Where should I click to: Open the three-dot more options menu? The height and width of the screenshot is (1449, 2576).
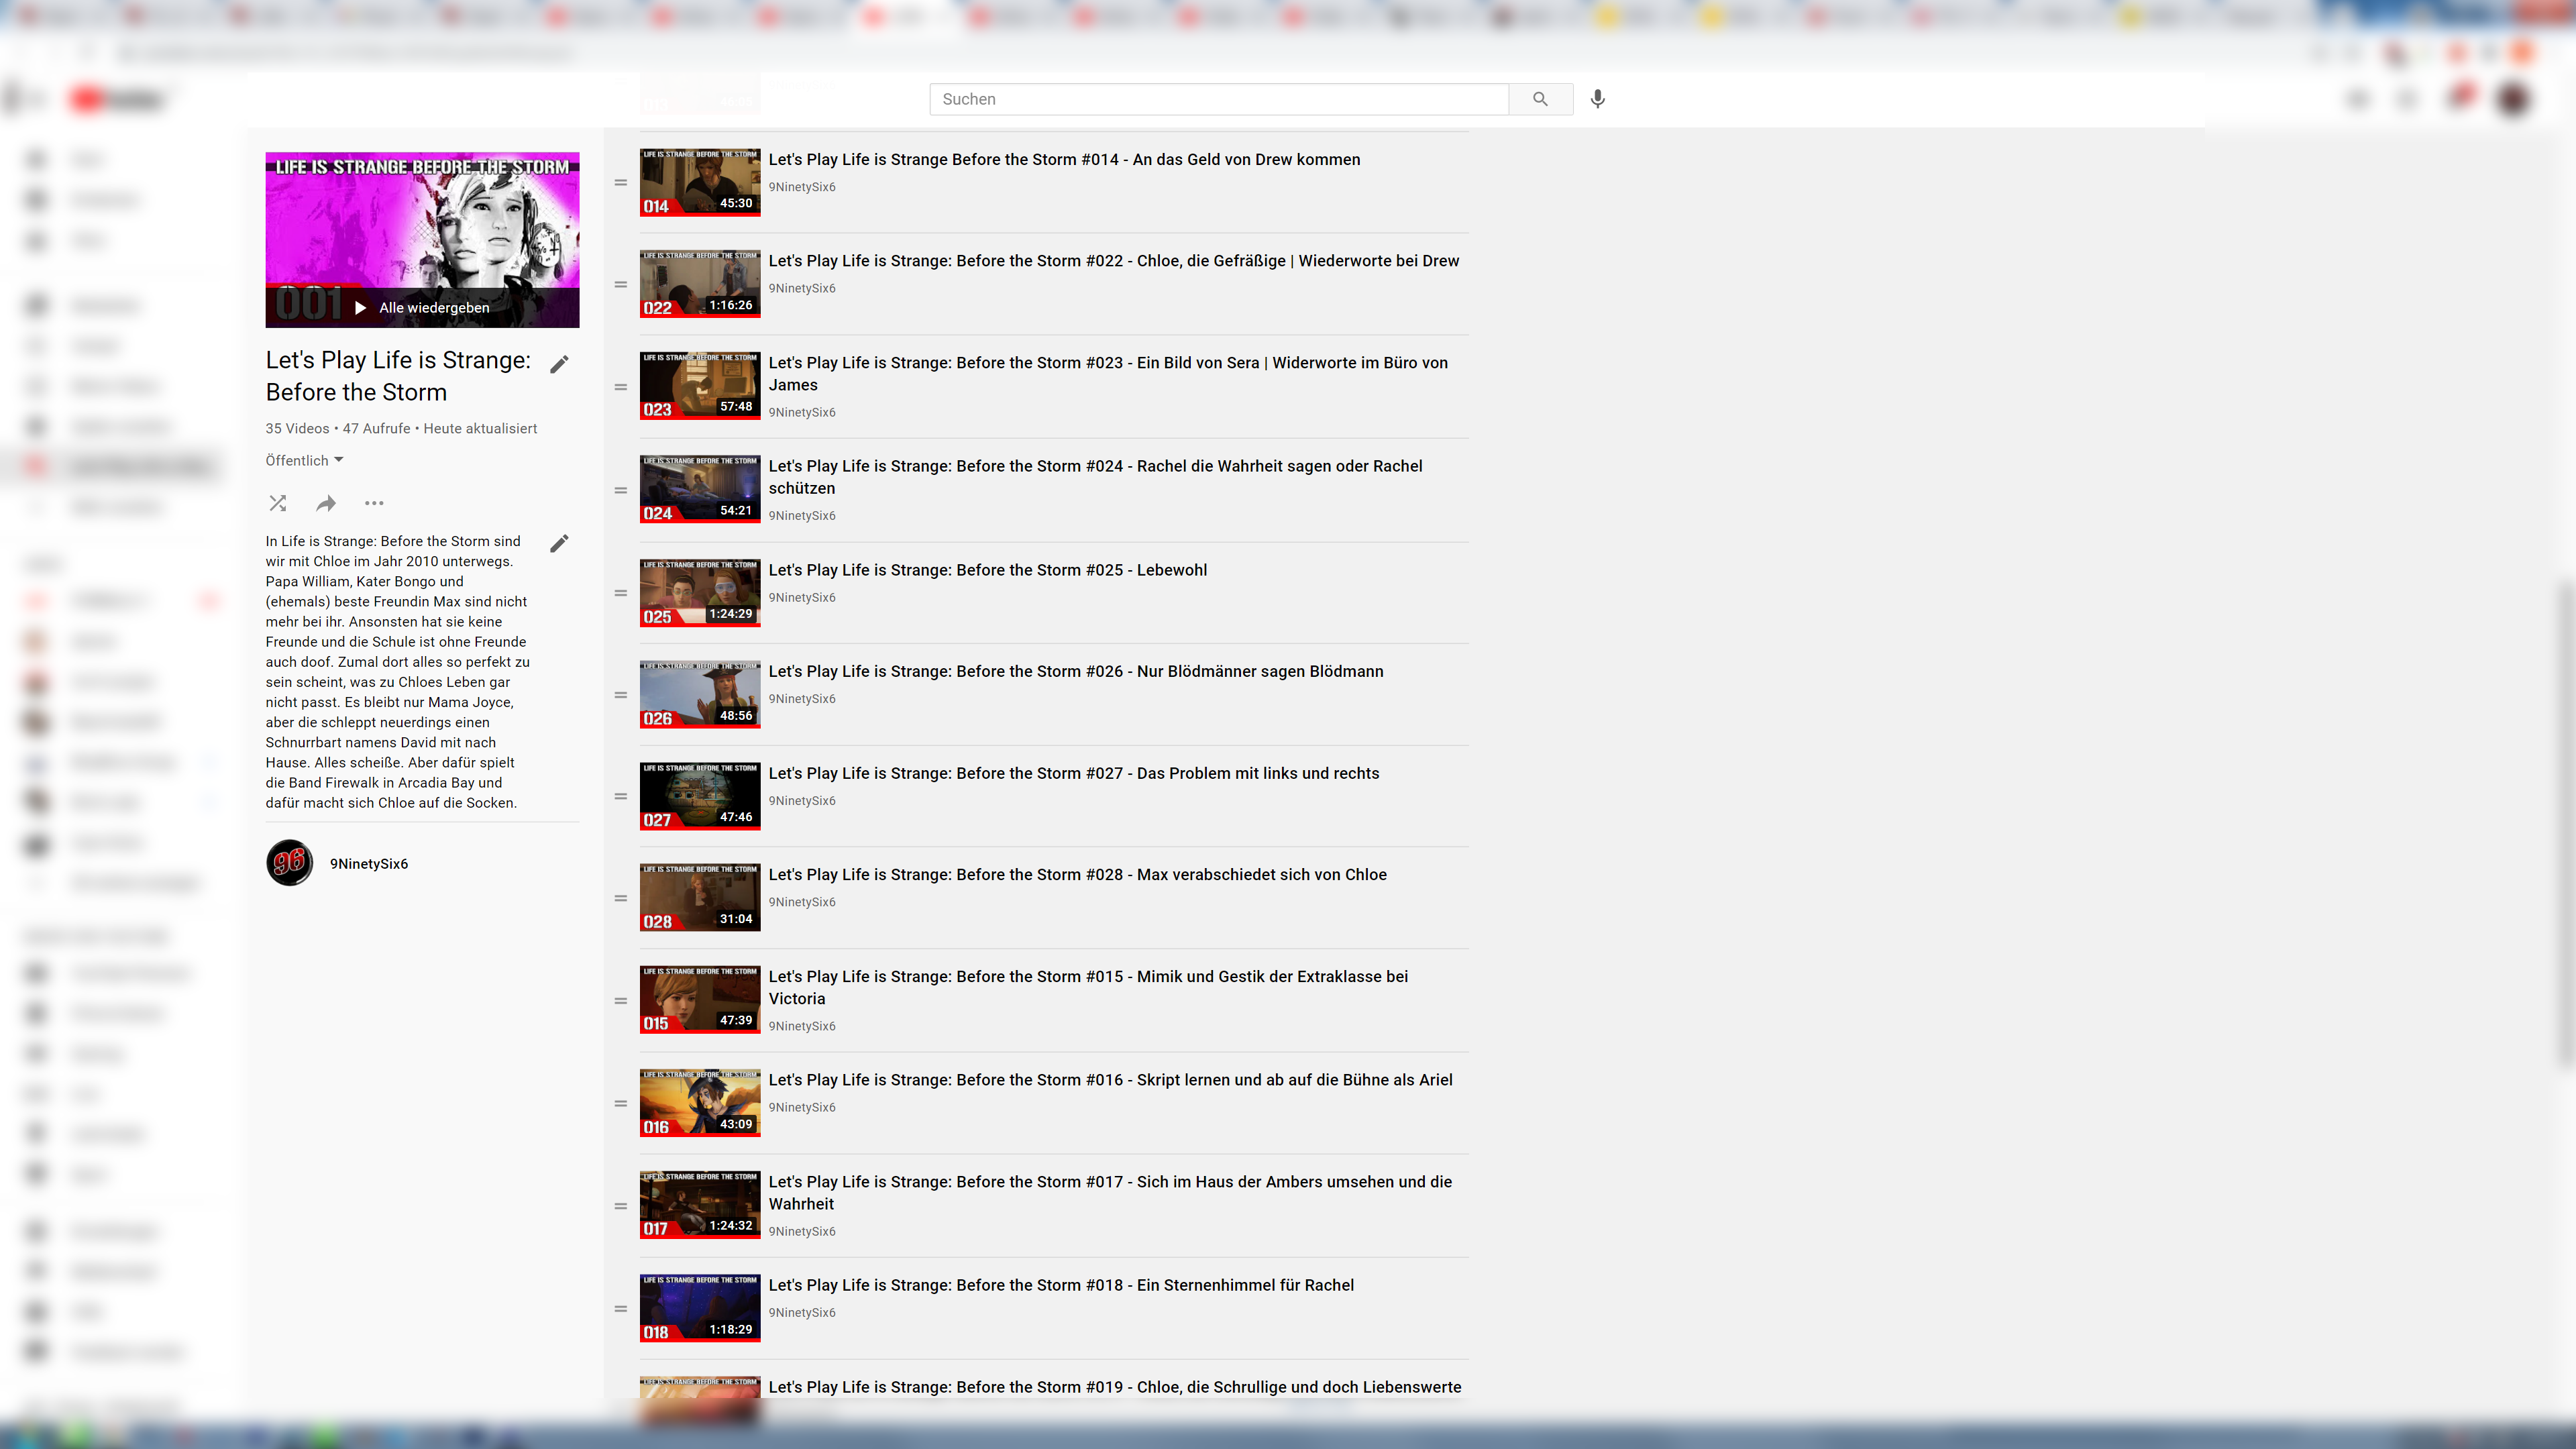point(374,503)
